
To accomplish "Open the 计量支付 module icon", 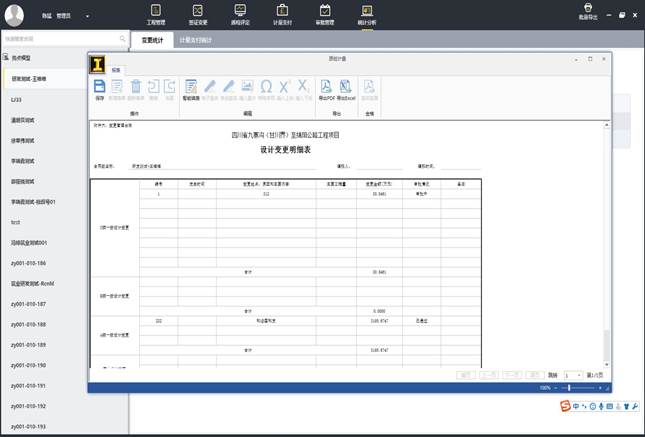I will (282, 13).
